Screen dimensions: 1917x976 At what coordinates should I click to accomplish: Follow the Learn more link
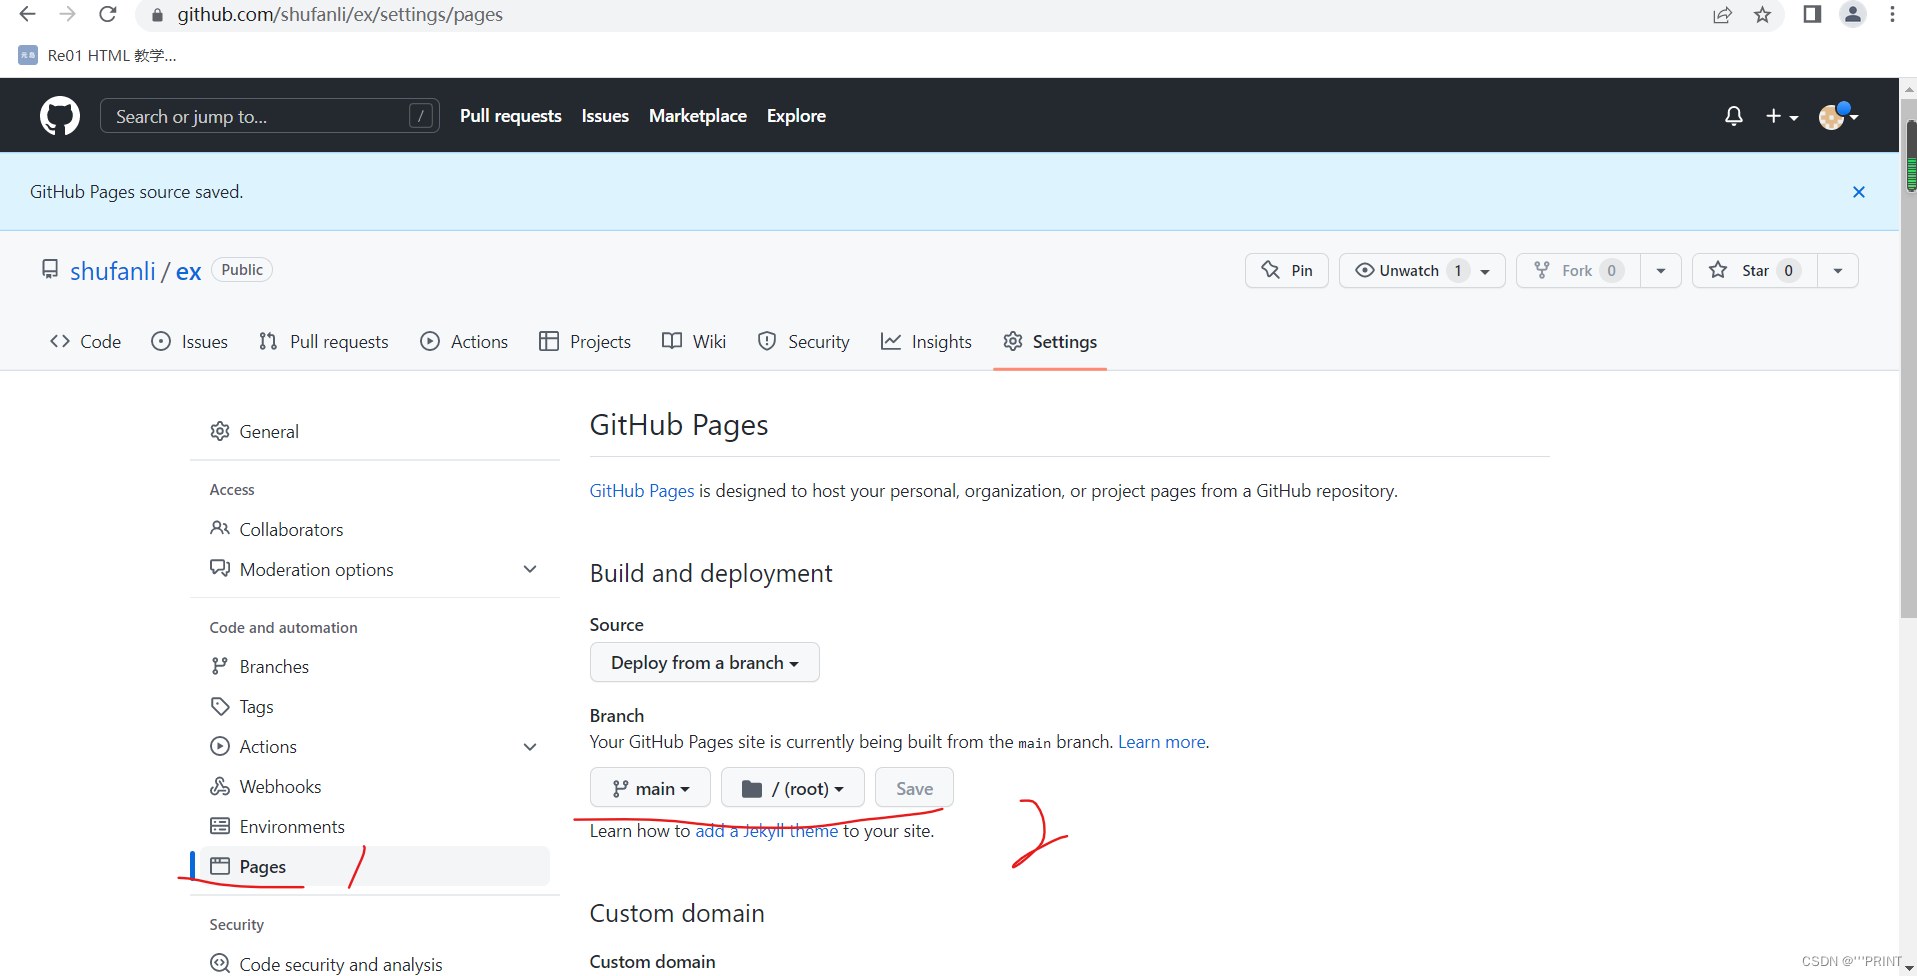[1161, 742]
